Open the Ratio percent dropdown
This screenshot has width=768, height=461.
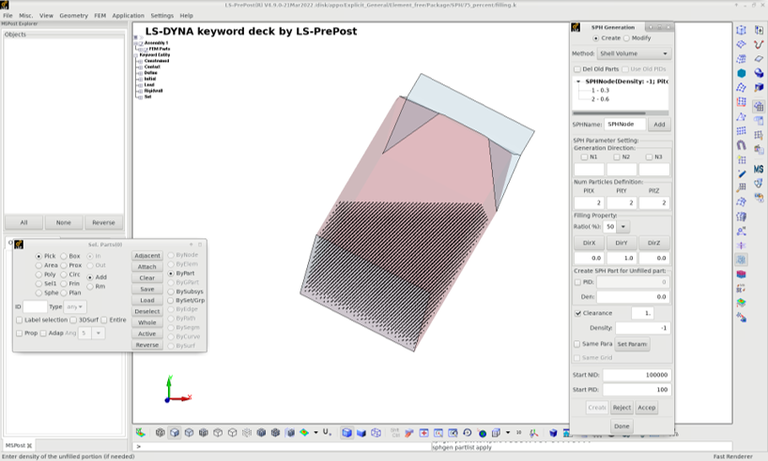[610, 227]
